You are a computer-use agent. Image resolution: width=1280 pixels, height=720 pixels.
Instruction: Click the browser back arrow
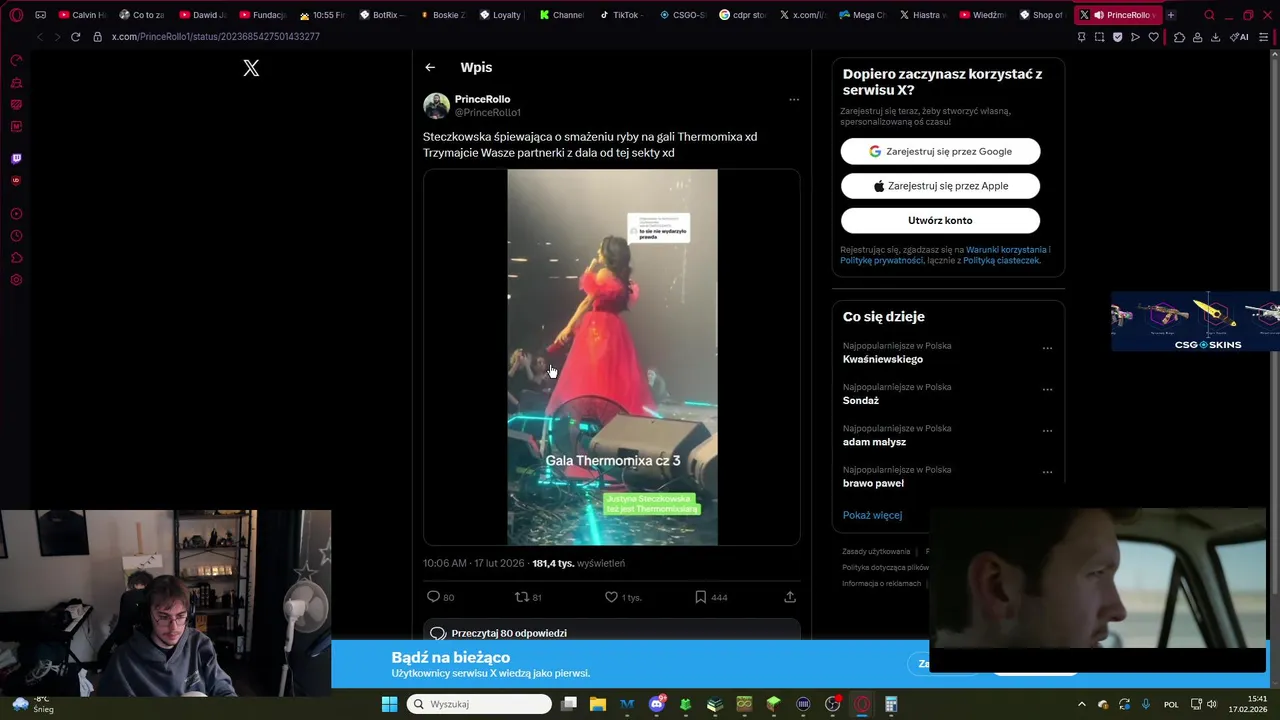pos(40,37)
